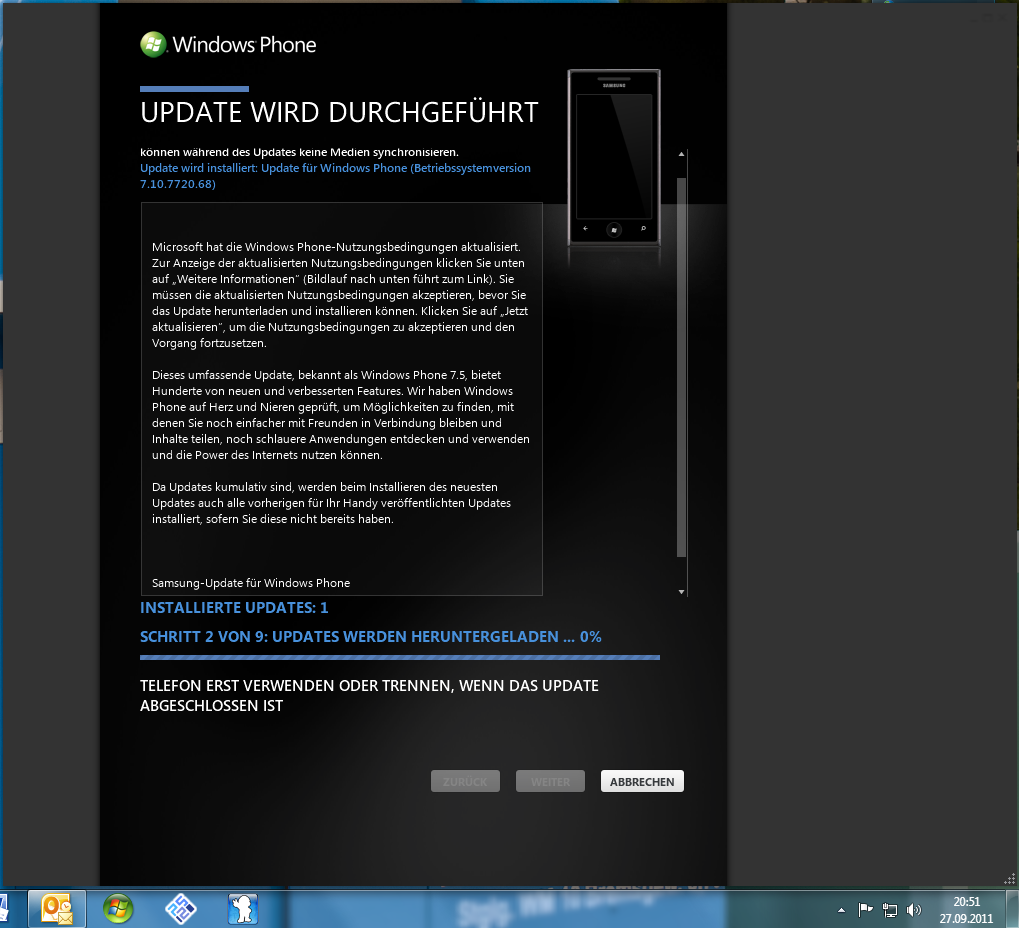Image resolution: width=1019 pixels, height=928 pixels.
Task: Open the blue diamond taskbar icon
Action: coord(181,909)
